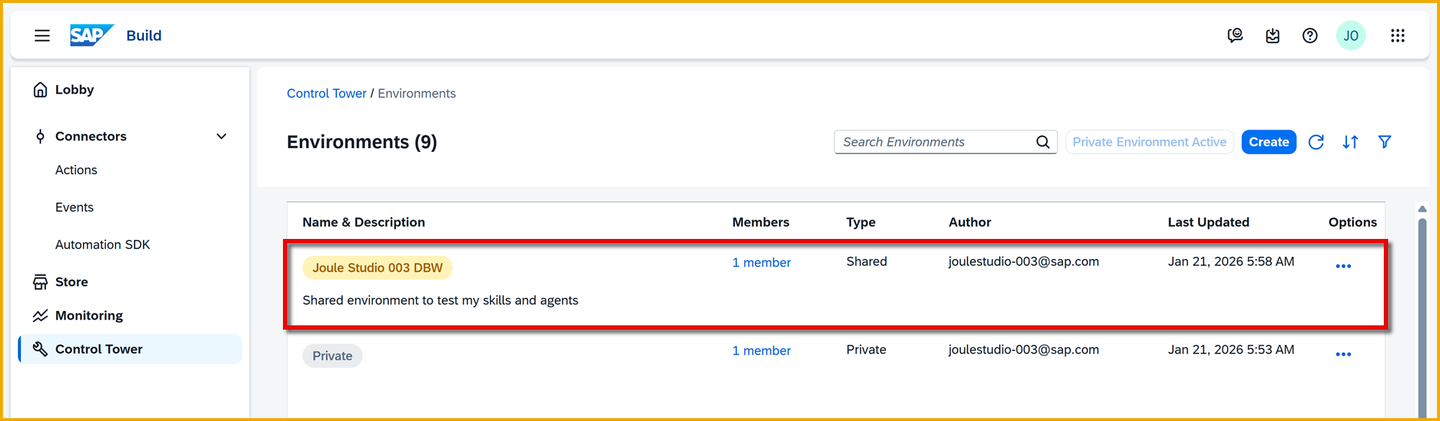
Task: Click author email in the Shared row
Action: tap(1024, 262)
